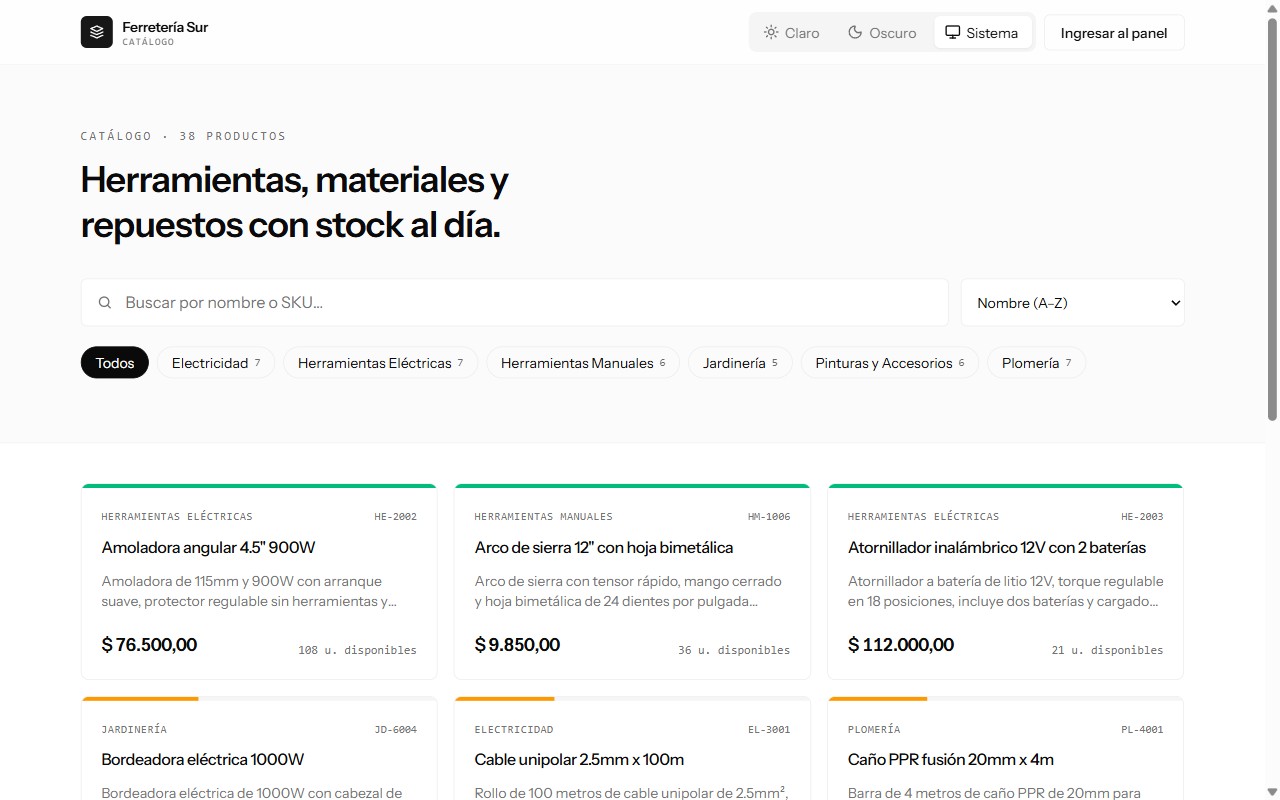This screenshot has width=1280, height=800.
Task: Filter by Electricidad category
Action: [x=216, y=362]
